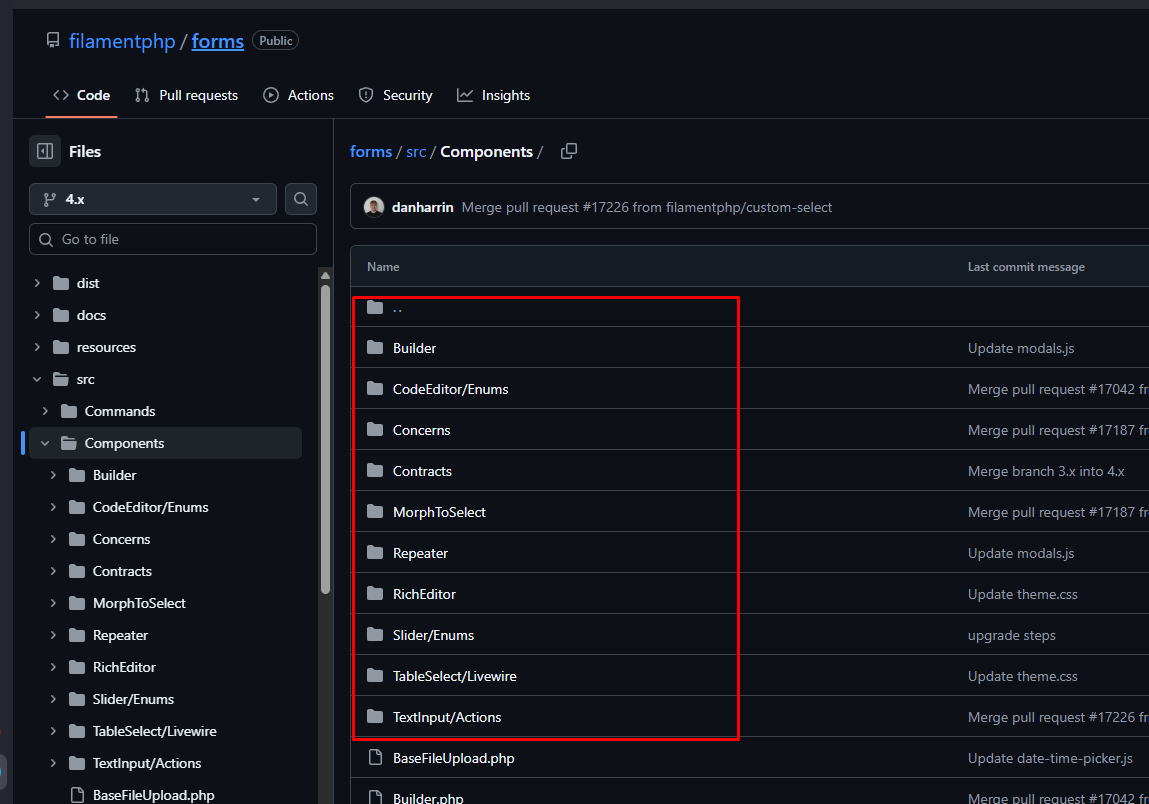Click the BaseFileUpload.php file icon in list

point(375,757)
